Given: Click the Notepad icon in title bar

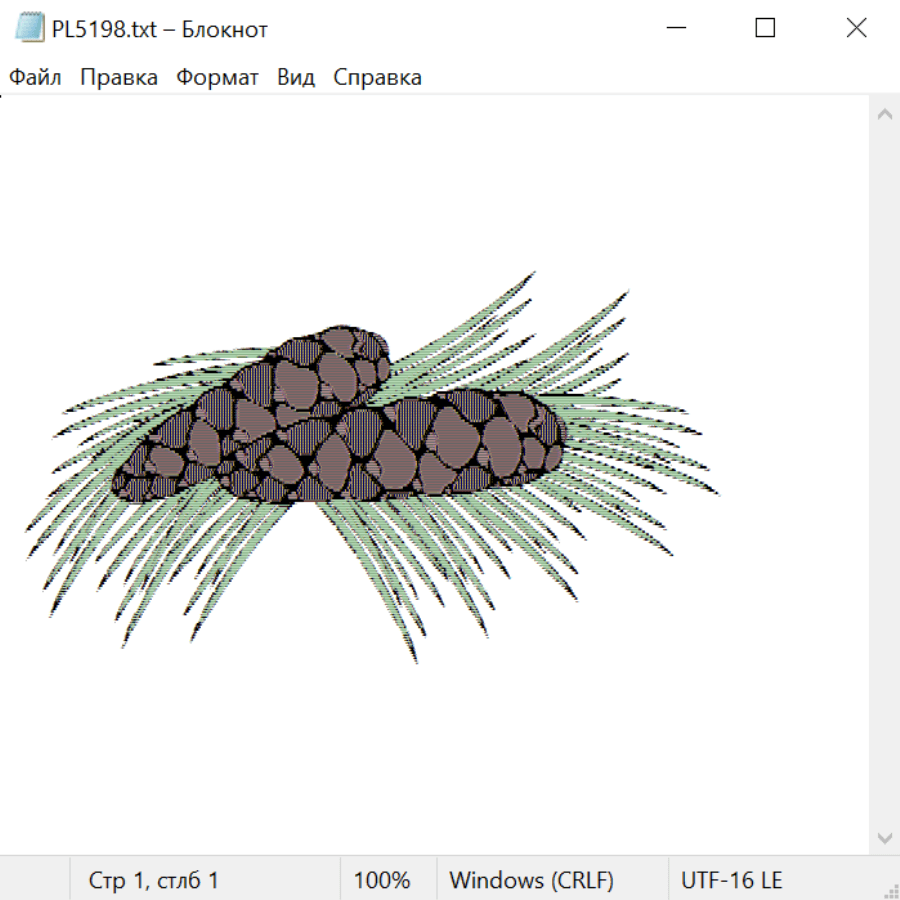Looking at the screenshot, I should pyautogui.click(x=29, y=28).
